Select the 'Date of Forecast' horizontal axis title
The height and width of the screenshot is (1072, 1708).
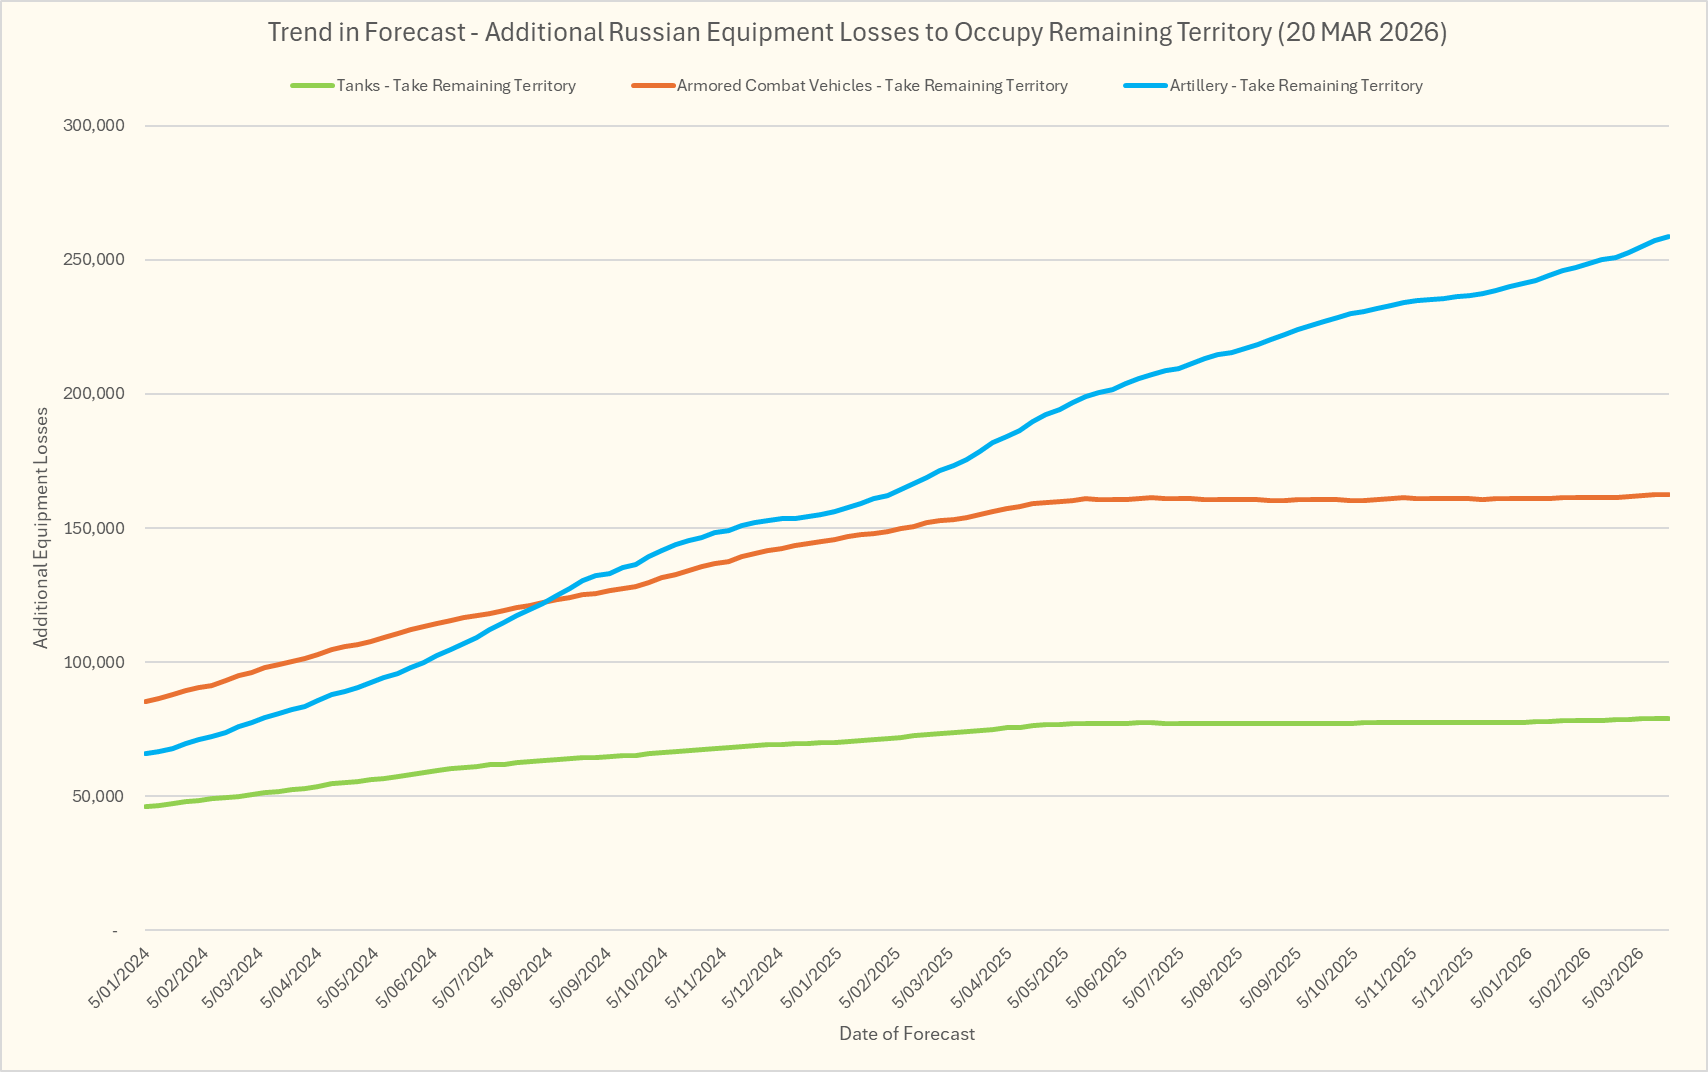click(x=906, y=1034)
